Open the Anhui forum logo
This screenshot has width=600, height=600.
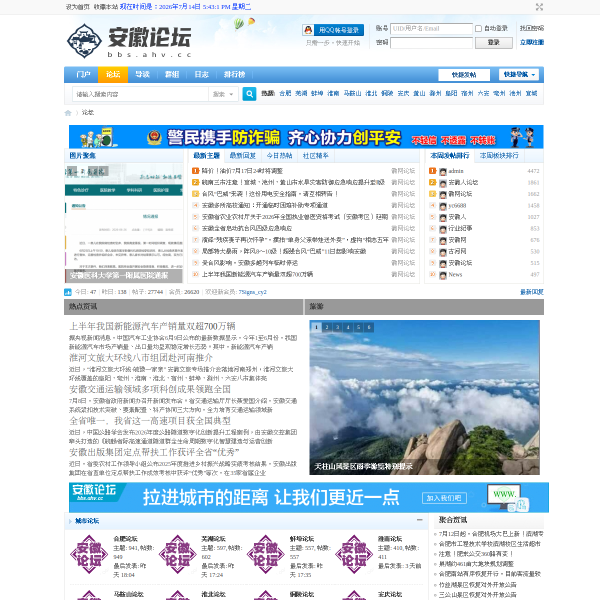(129, 41)
